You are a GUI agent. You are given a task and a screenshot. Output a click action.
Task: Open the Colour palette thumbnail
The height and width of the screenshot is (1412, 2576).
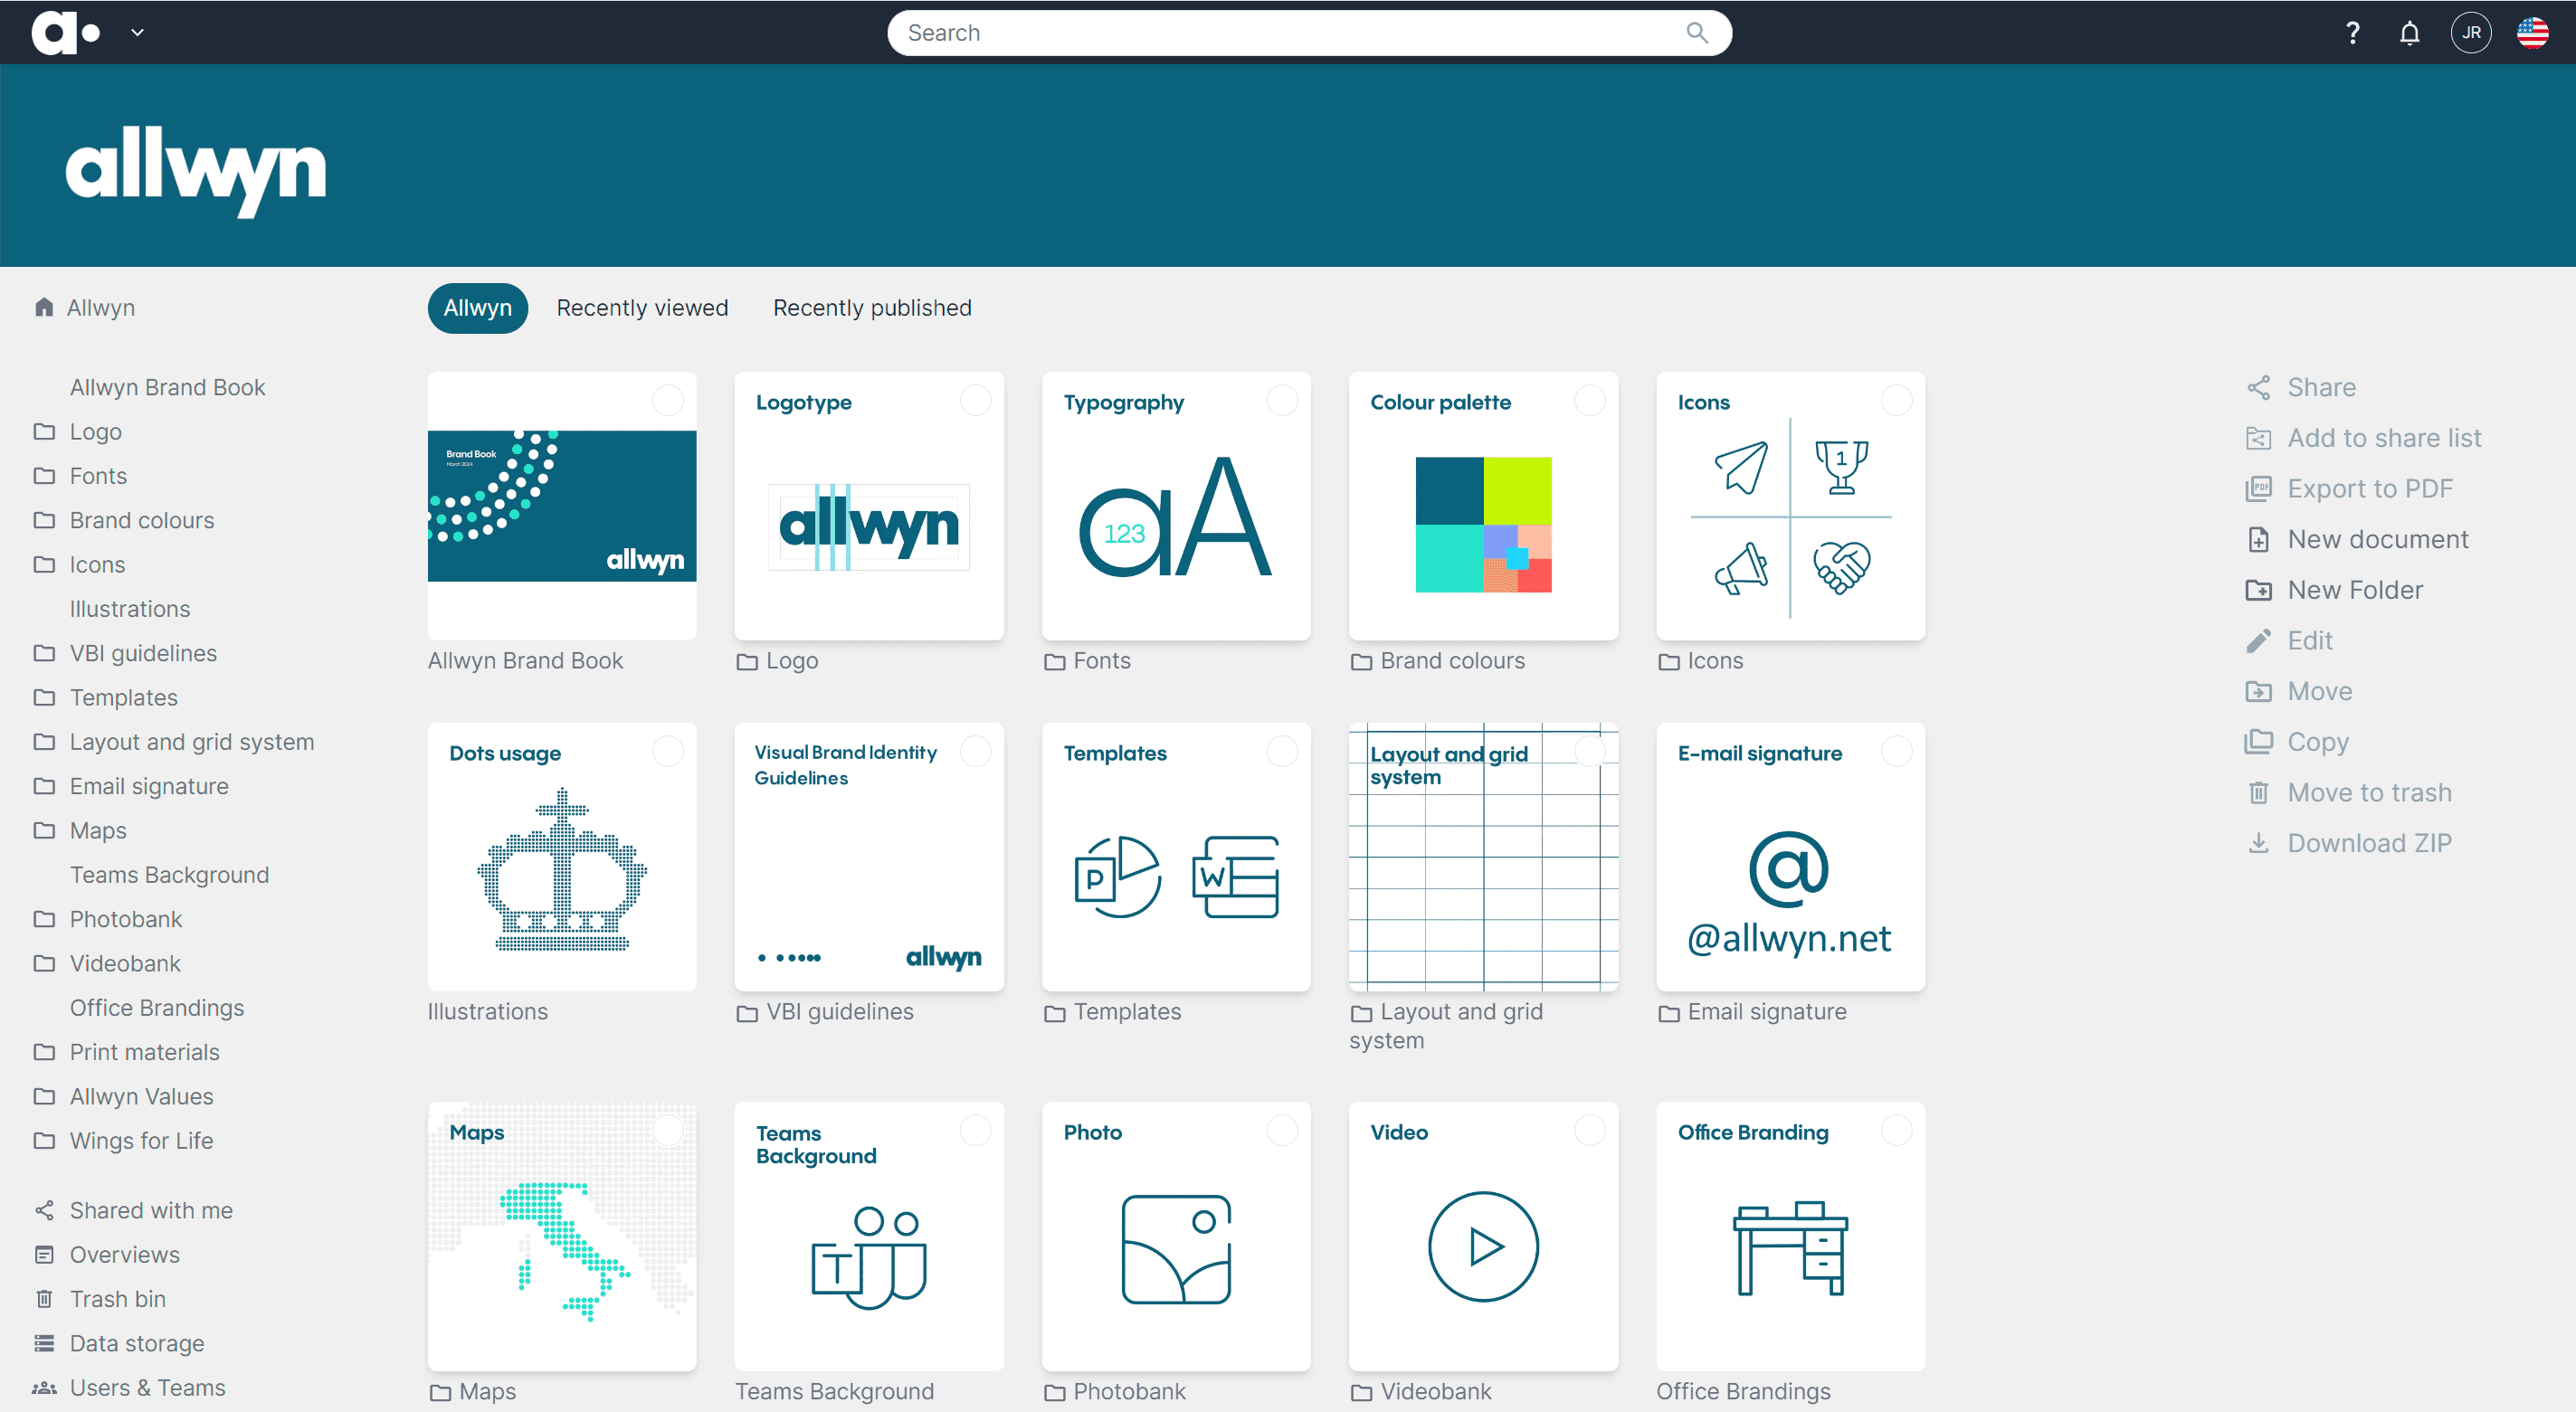point(1483,506)
